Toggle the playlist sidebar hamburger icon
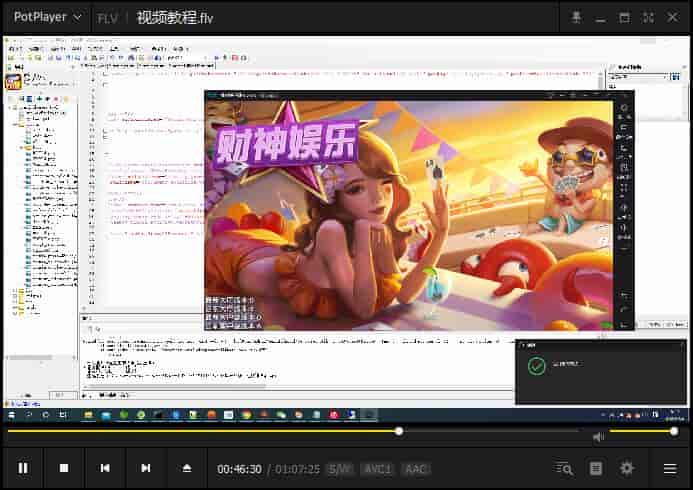Image resolution: width=693 pixels, height=490 pixels. point(670,468)
